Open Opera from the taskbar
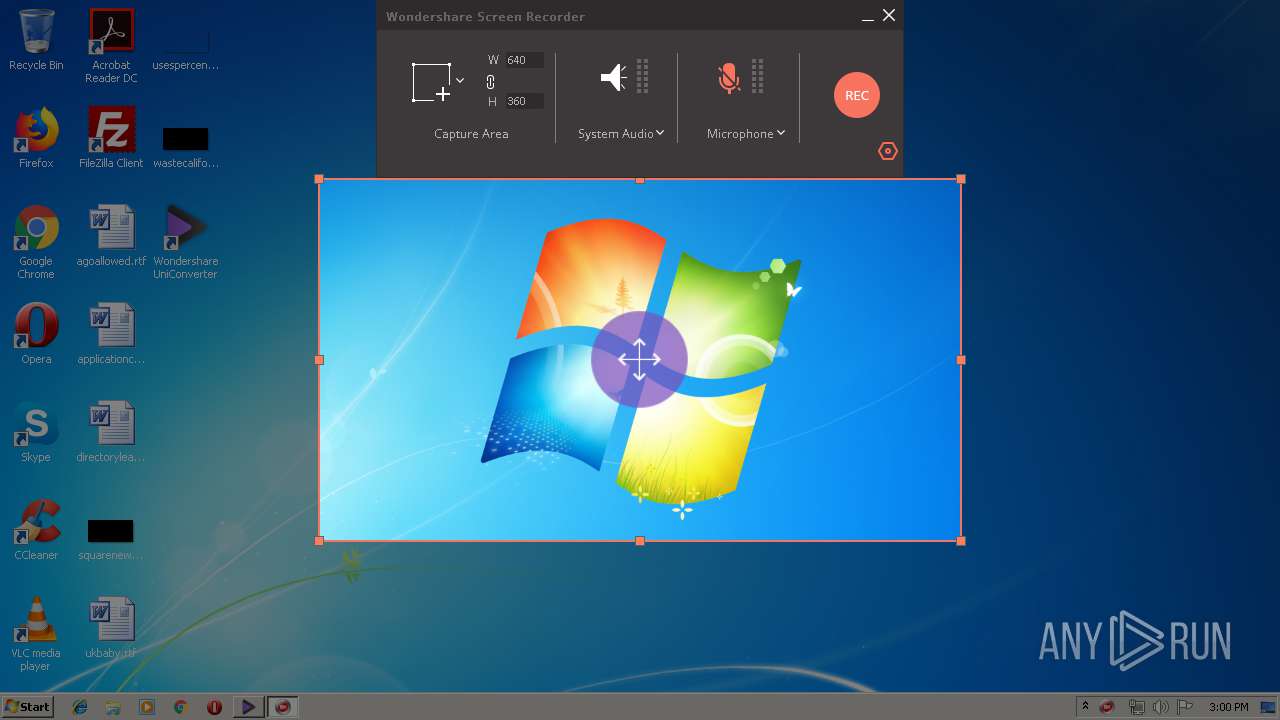This screenshot has width=1280, height=720. (x=214, y=707)
